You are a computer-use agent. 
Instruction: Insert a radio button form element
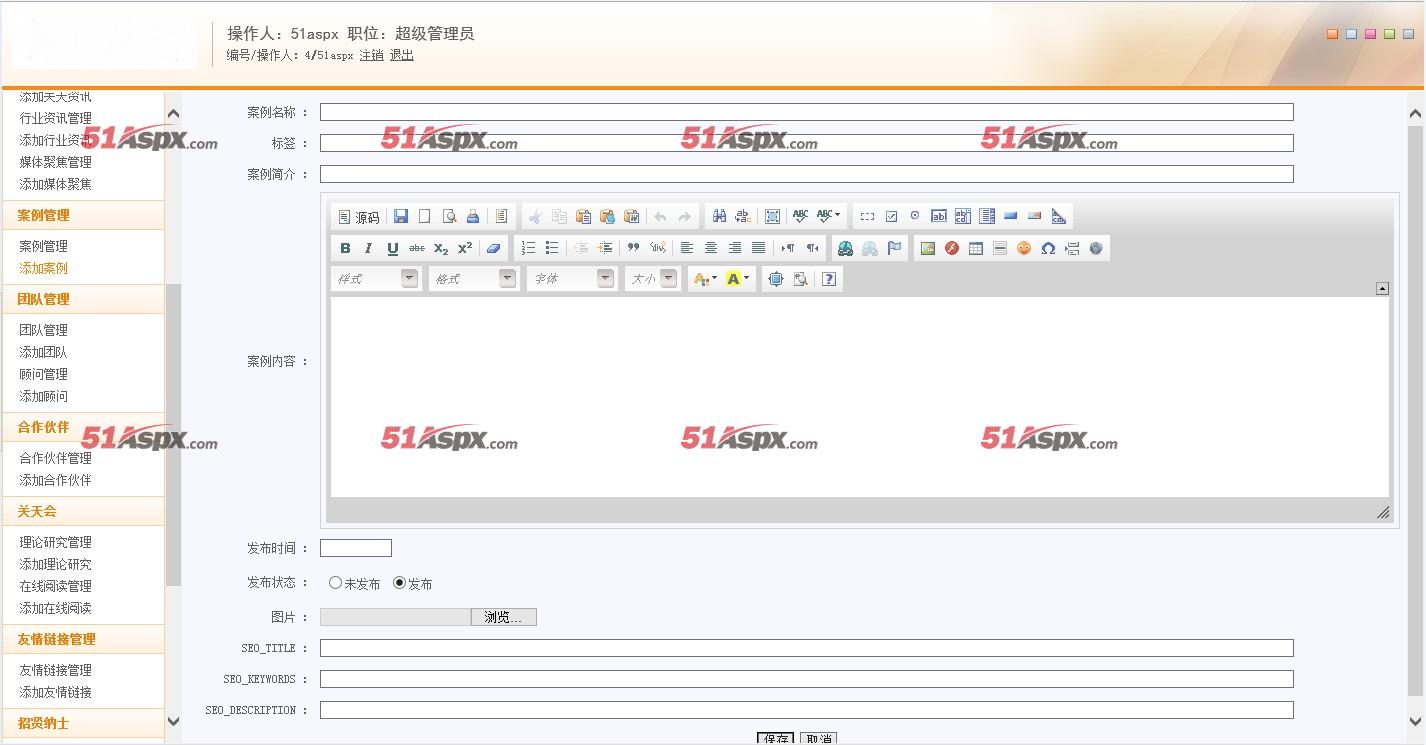pyautogui.click(x=914, y=216)
